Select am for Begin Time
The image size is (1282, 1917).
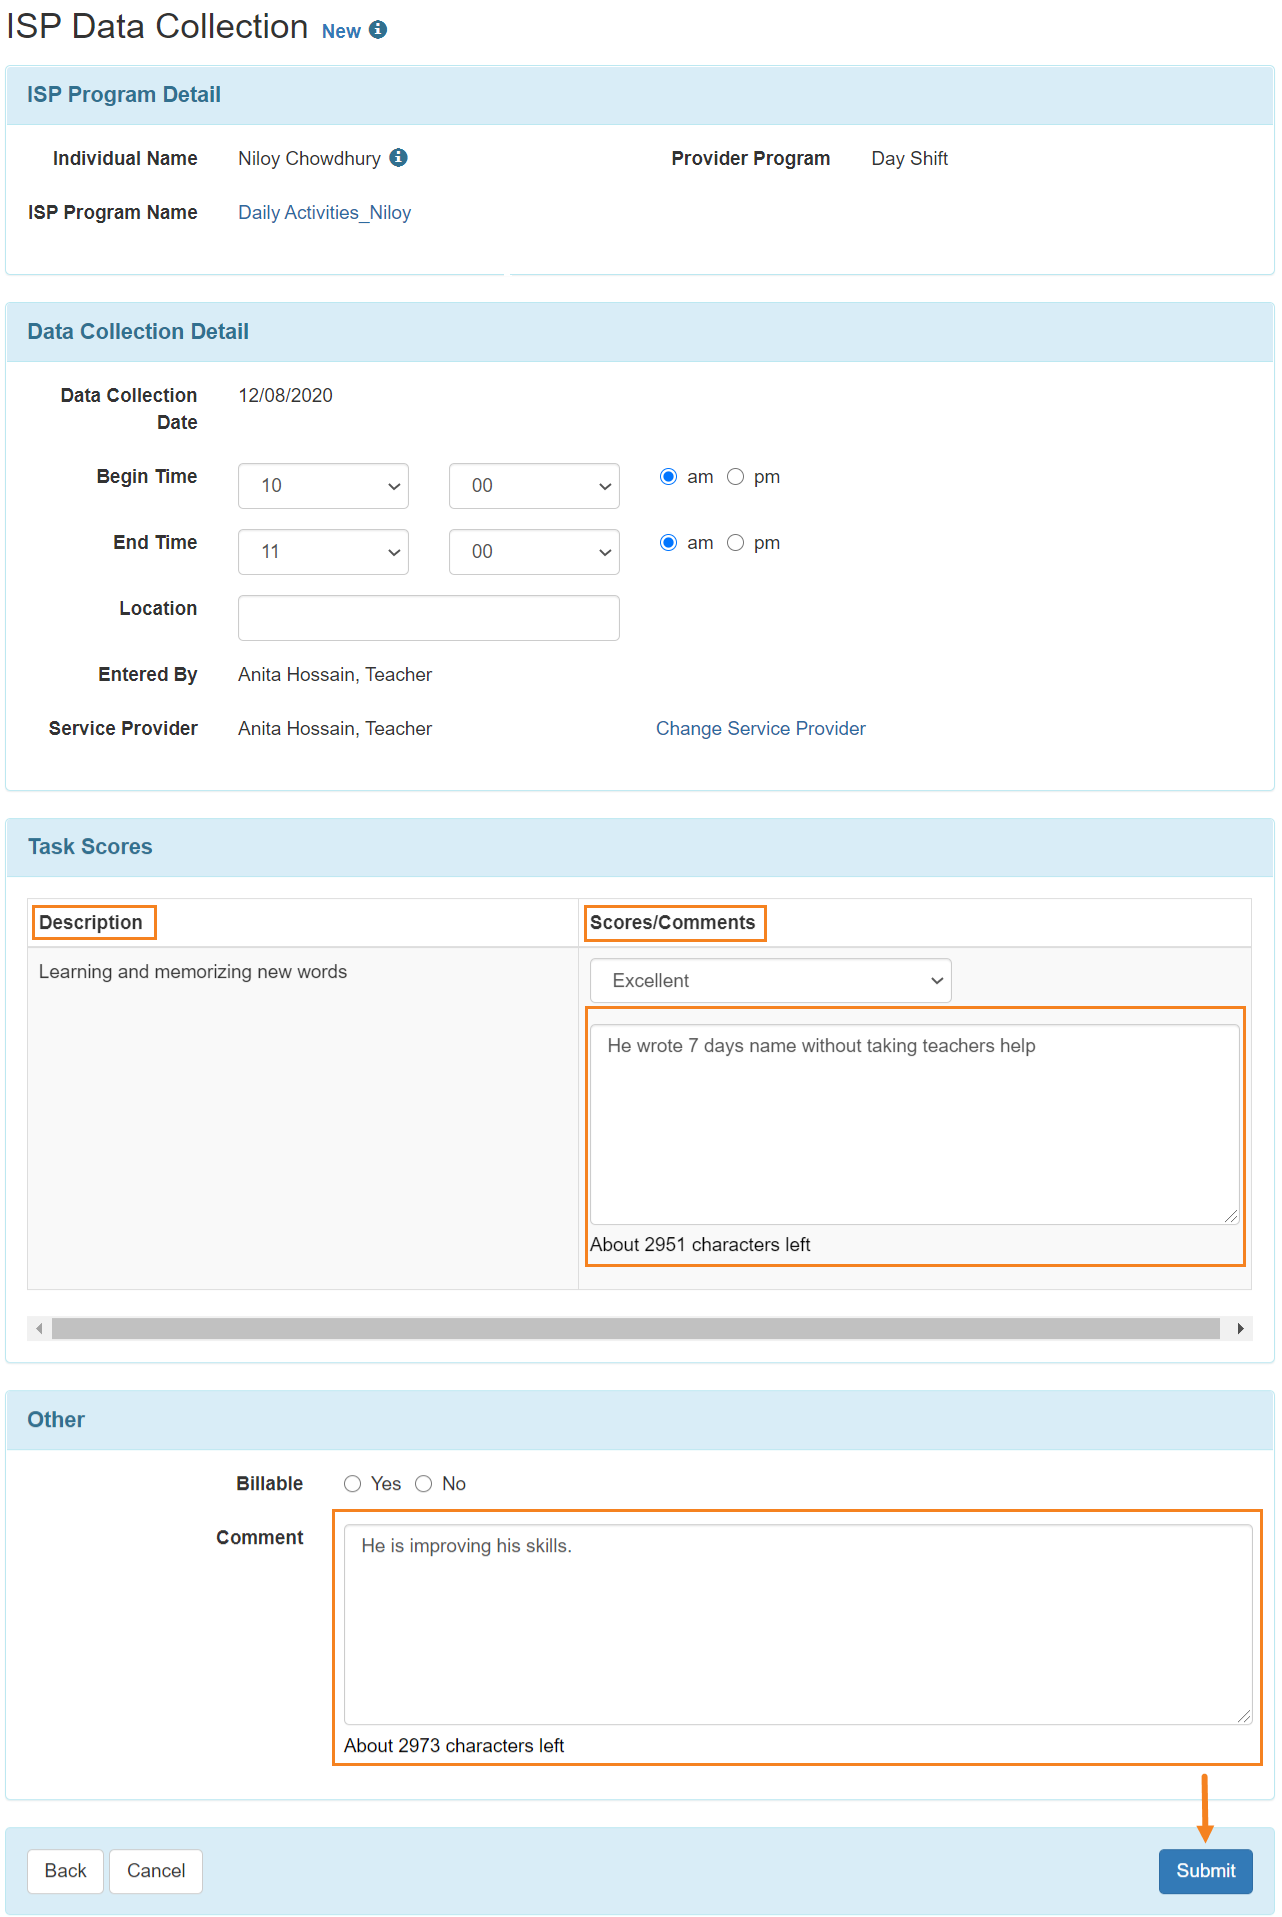(x=669, y=477)
